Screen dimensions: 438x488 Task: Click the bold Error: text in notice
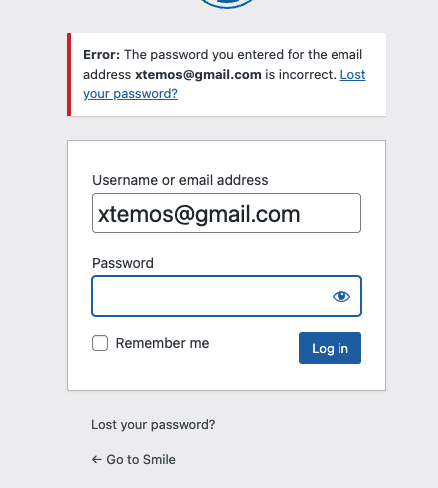click(101, 55)
